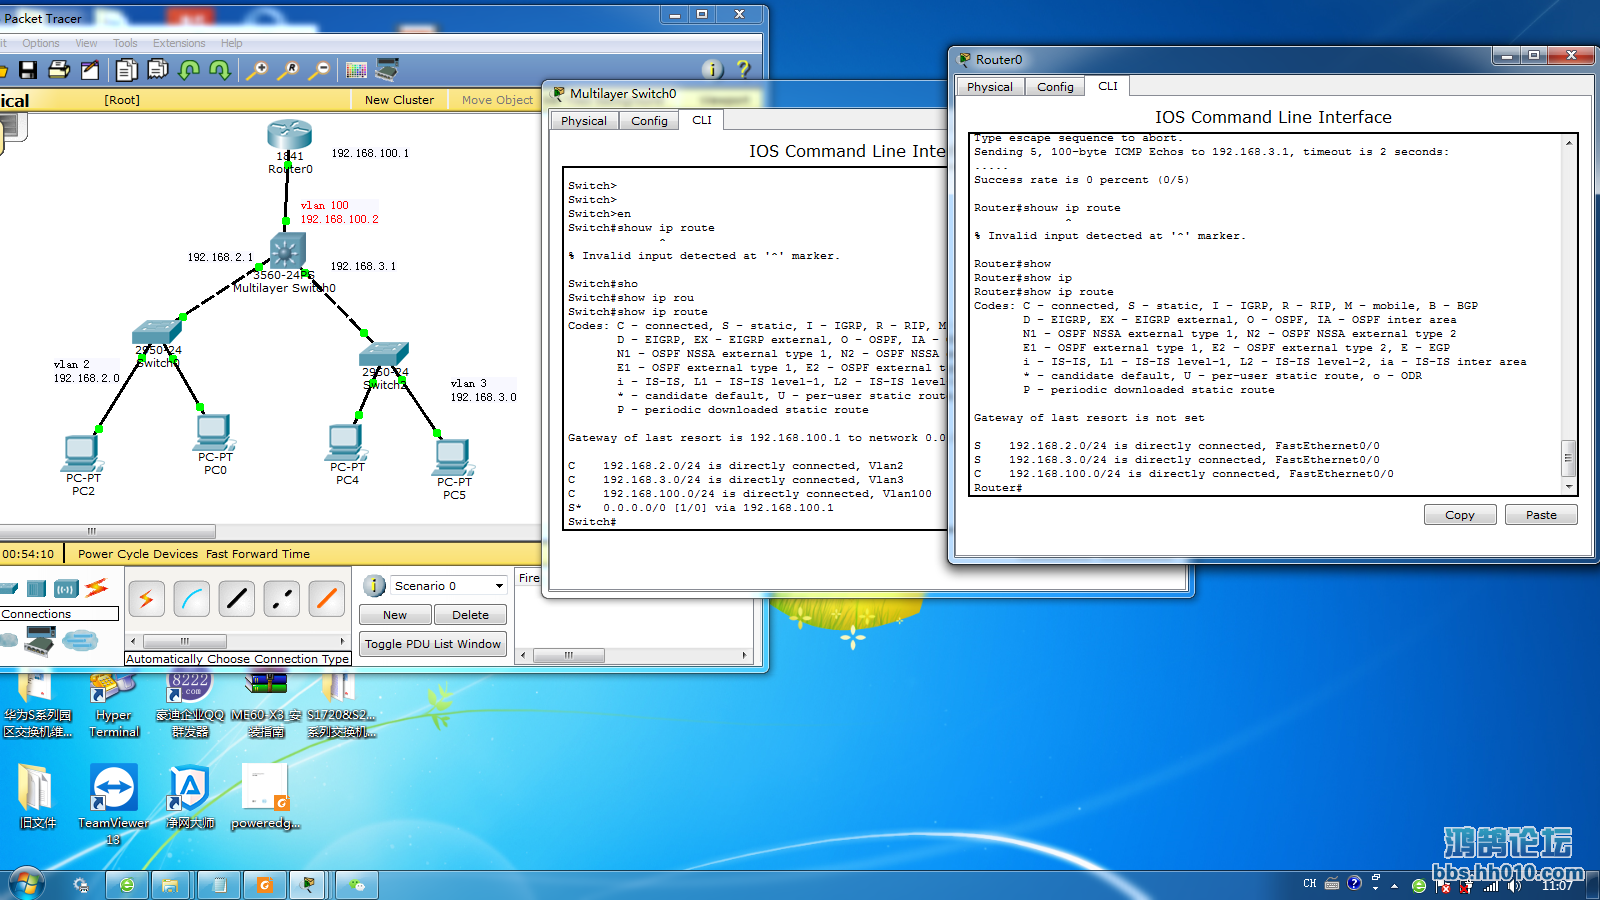
Task: Open the View menu in Packet Tracer
Action: pos(86,43)
